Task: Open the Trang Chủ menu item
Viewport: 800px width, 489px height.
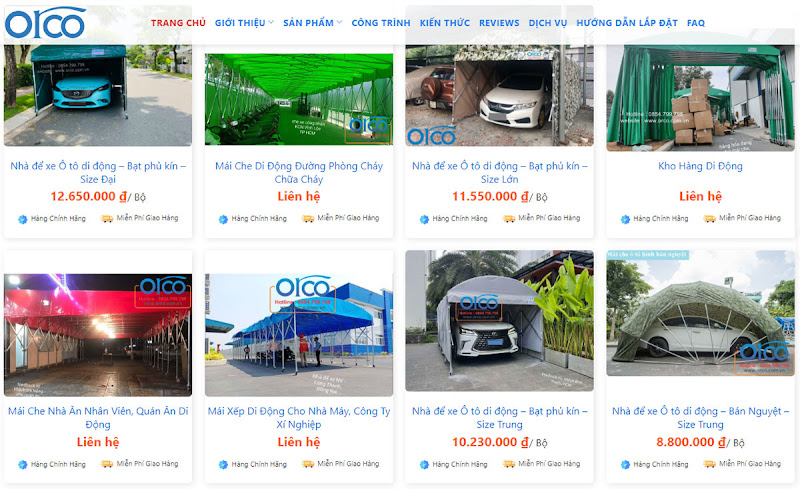Action: pyautogui.click(x=178, y=23)
